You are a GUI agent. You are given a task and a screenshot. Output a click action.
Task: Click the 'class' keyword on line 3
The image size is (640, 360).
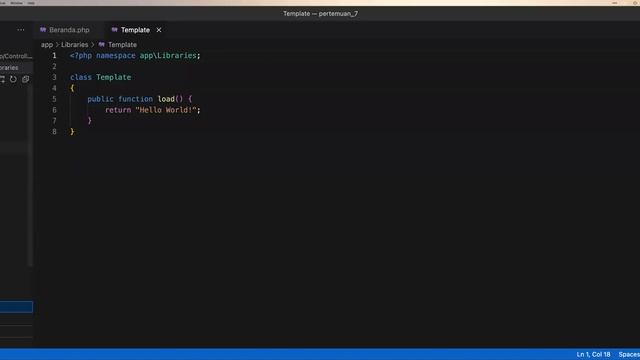click(81, 77)
